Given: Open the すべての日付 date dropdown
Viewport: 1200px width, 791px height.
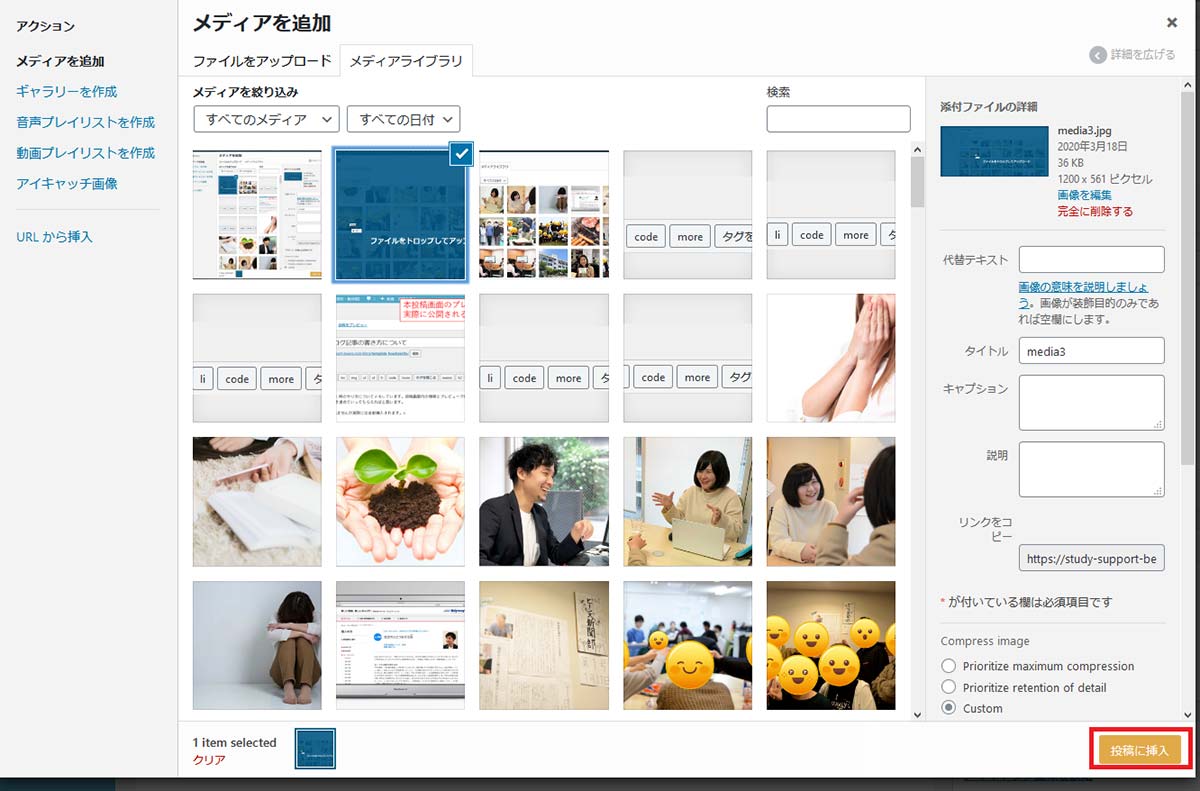Looking at the screenshot, I should (x=403, y=119).
